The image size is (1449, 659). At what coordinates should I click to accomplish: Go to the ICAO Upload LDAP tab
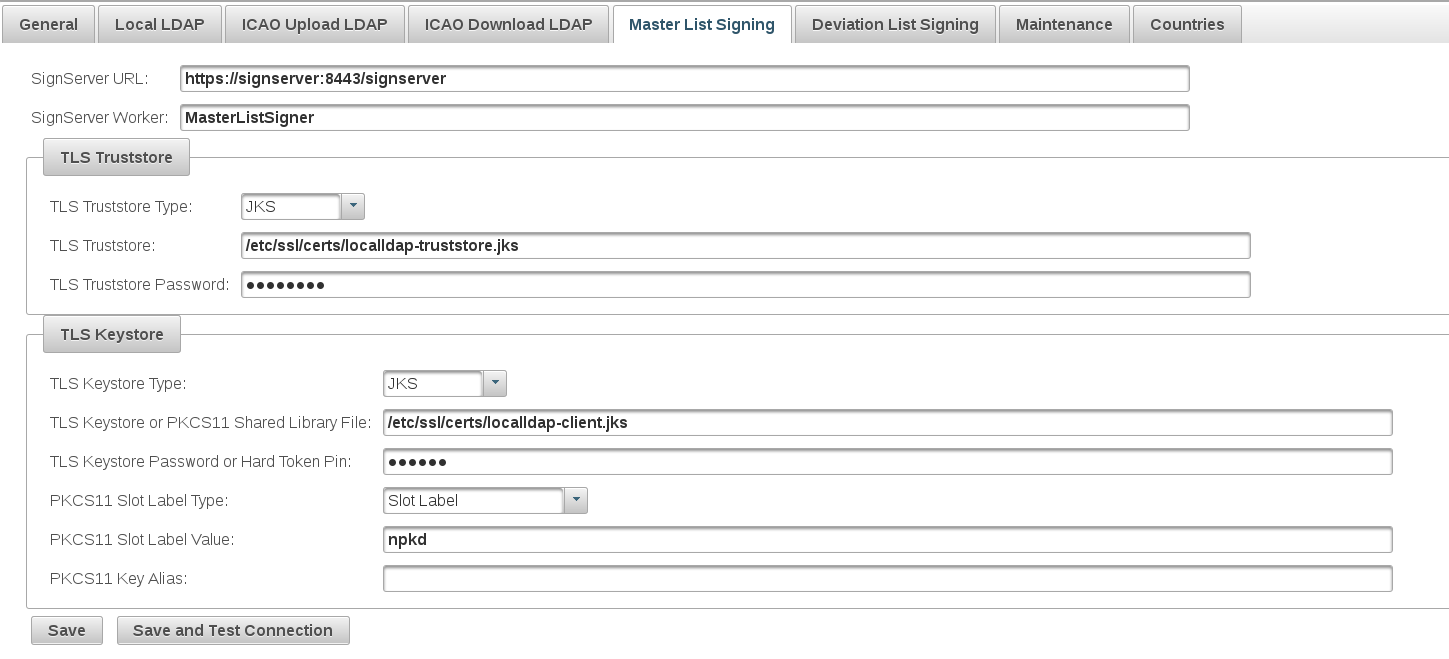pyautogui.click(x=314, y=24)
